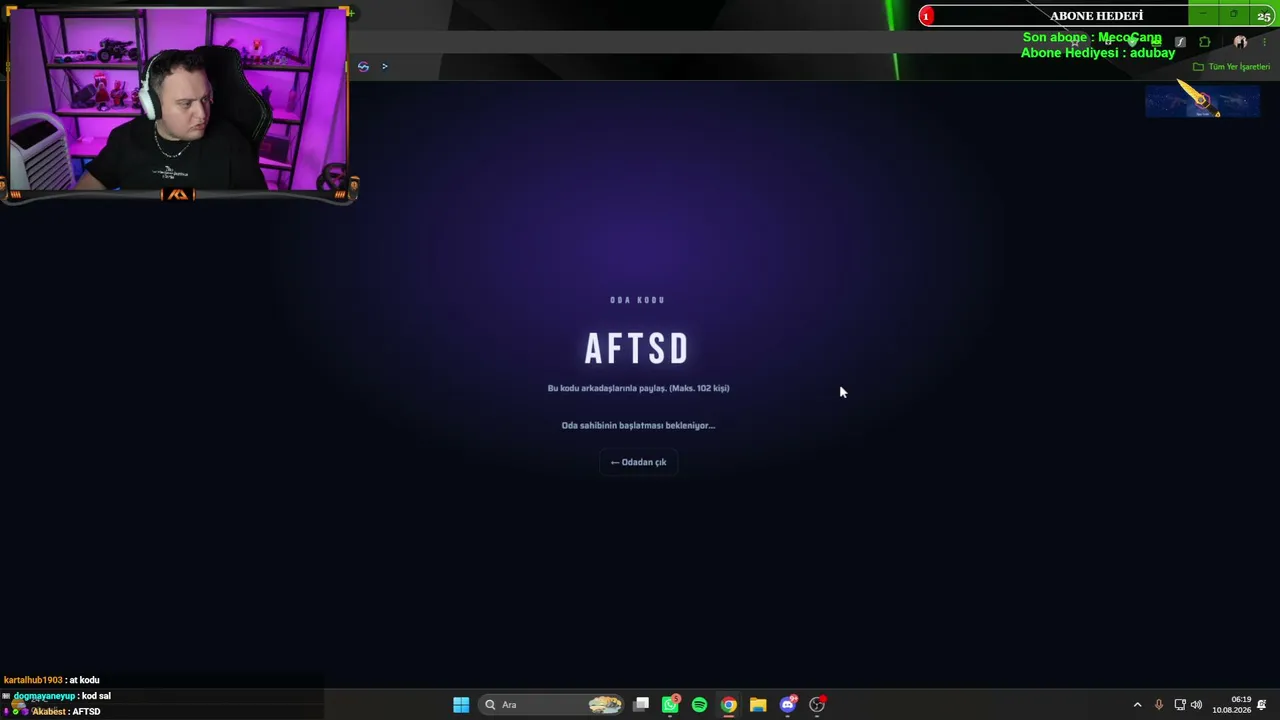Click the second bookmark bar arrow icon
Viewport: 1280px width, 720px height.
(x=384, y=67)
